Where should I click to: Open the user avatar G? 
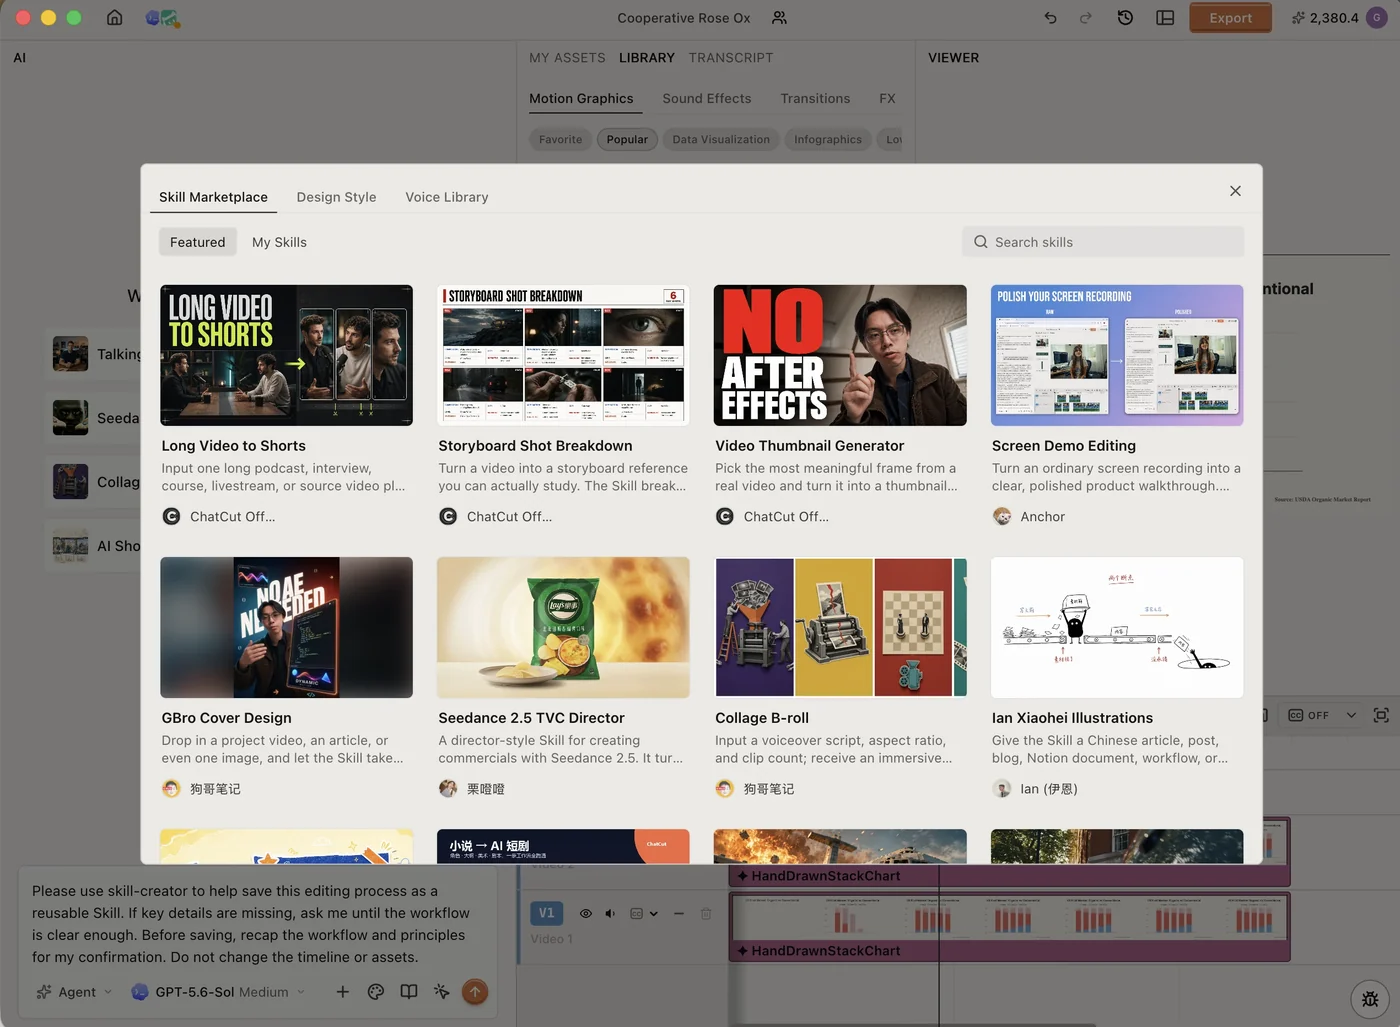(x=1377, y=18)
